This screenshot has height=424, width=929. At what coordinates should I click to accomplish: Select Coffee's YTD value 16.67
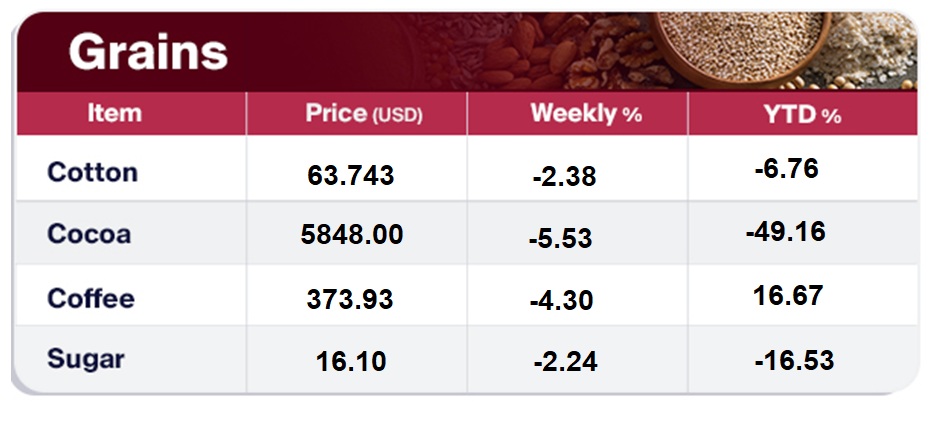pos(790,296)
